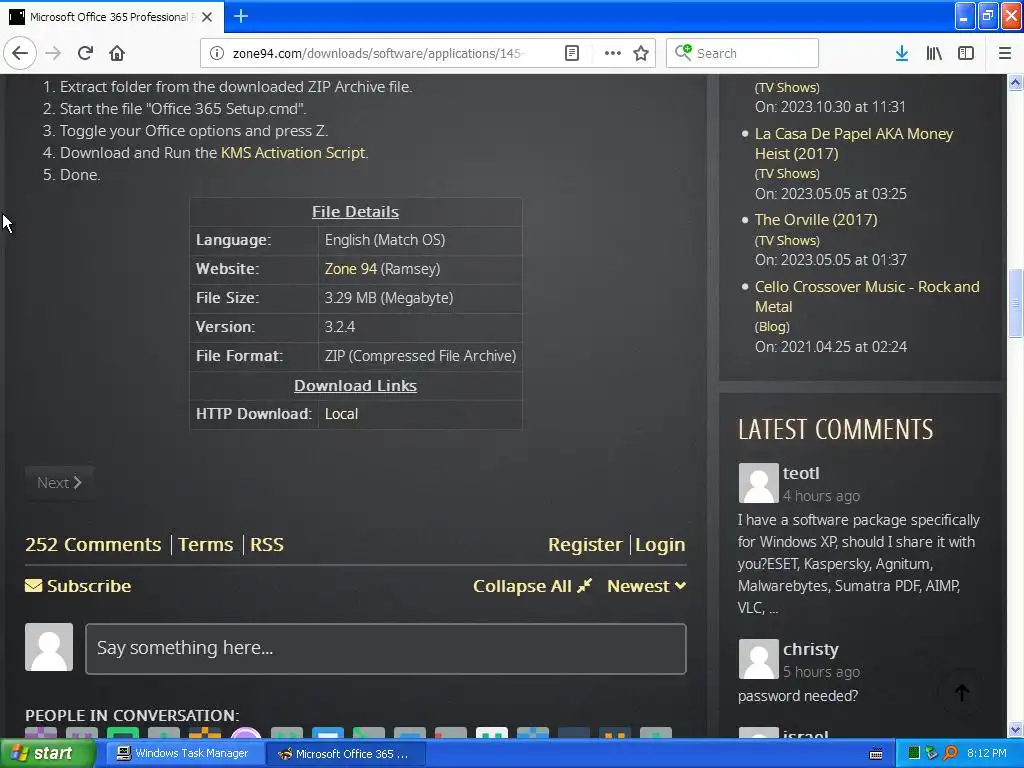Click teotl's avatar thumbnail
The height and width of the screenshot is (768, 1024).
(758, 483)
